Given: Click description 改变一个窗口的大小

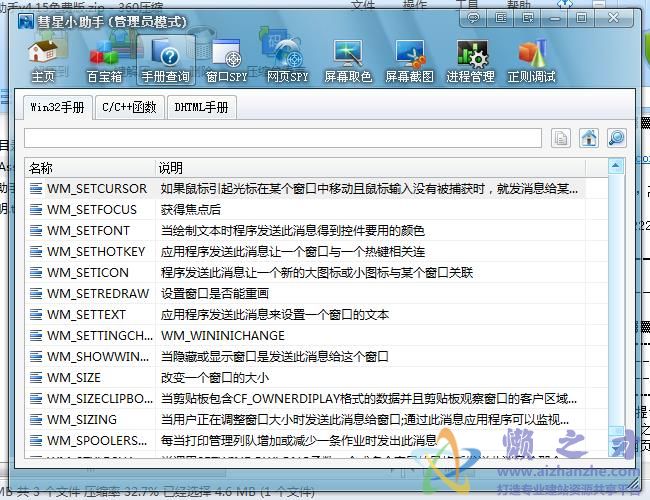Looking at the screenshot, I should click(x=215, y=378).
